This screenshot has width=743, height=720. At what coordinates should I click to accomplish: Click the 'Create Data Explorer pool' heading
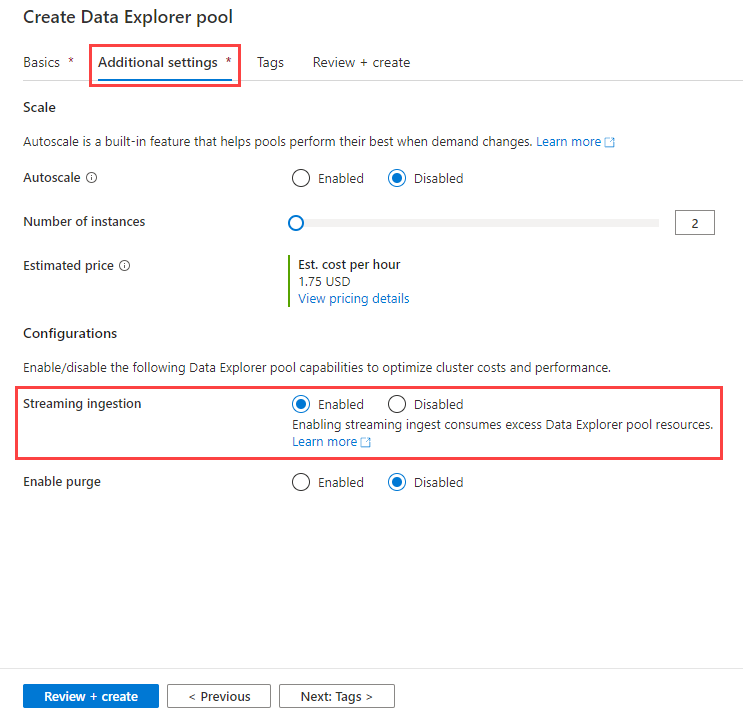pos(128,17)
